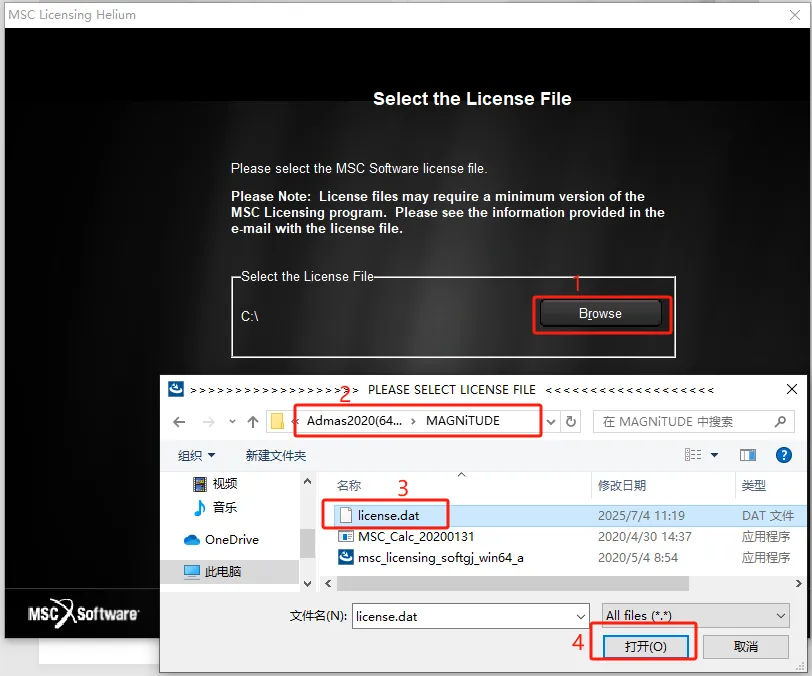Go forward with the right arrow
Image resolution: width=812 pixels, height=676 pixels.
pos(209,422)
